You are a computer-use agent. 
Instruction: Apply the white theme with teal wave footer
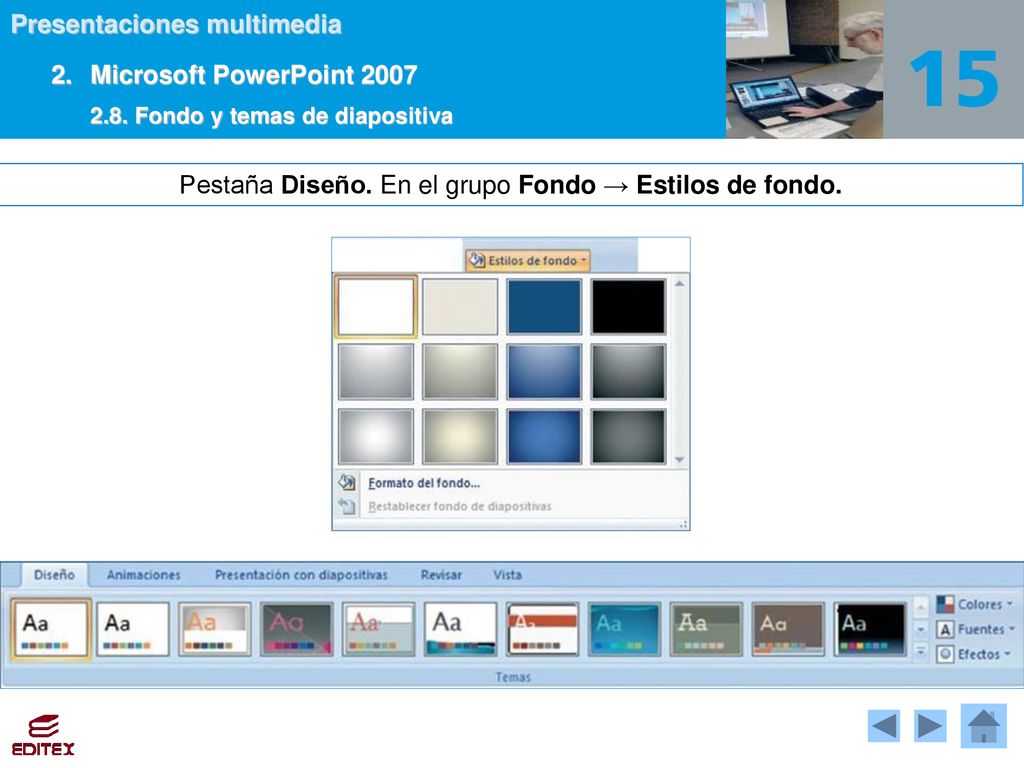click(x=460, y=630)
